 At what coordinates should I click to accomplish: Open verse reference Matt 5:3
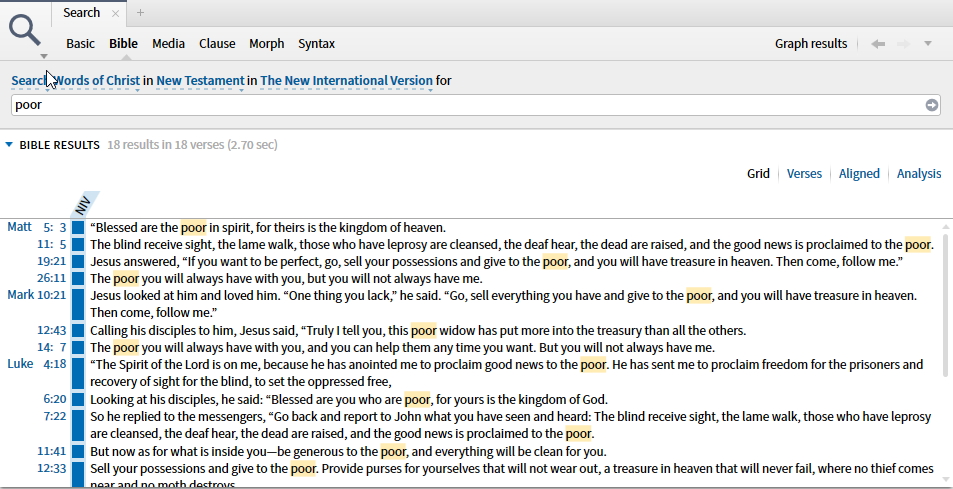(x=36, y=227)
